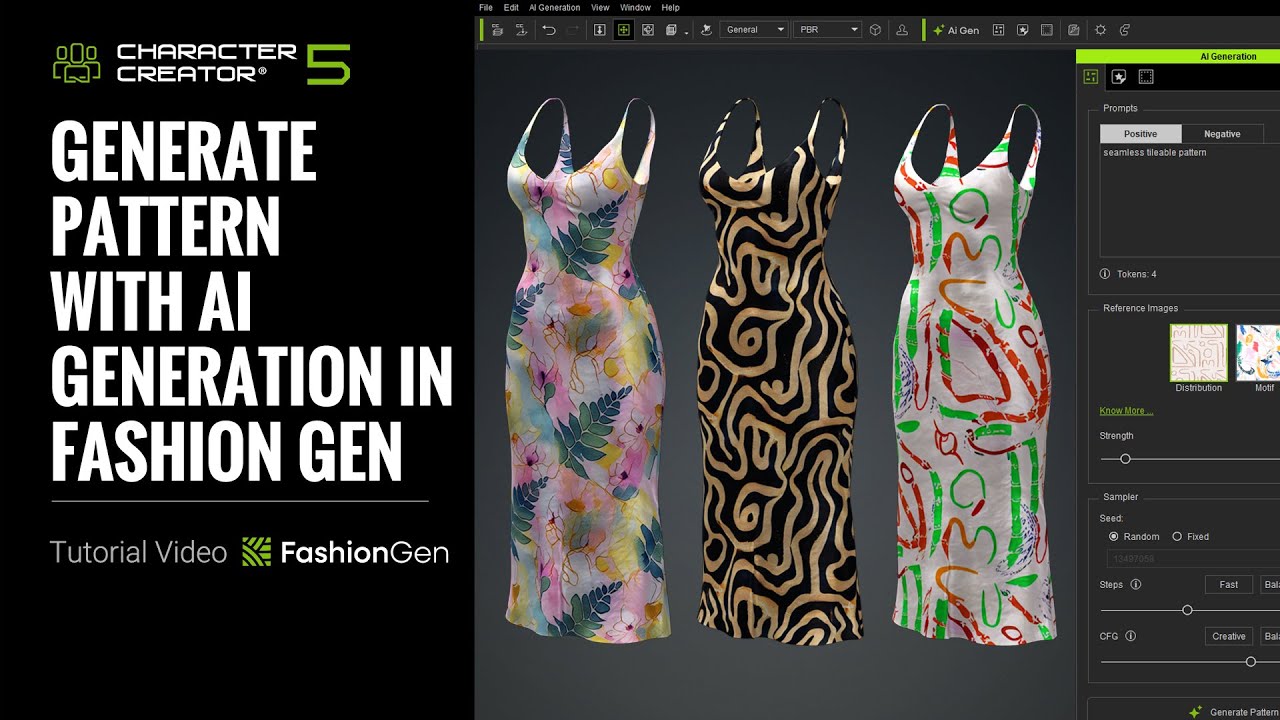The width and height of the screenshot is (1280, 720).
Task: Click the toolbar pattern-grid icon after AI Gen
Action: (998, 30)
